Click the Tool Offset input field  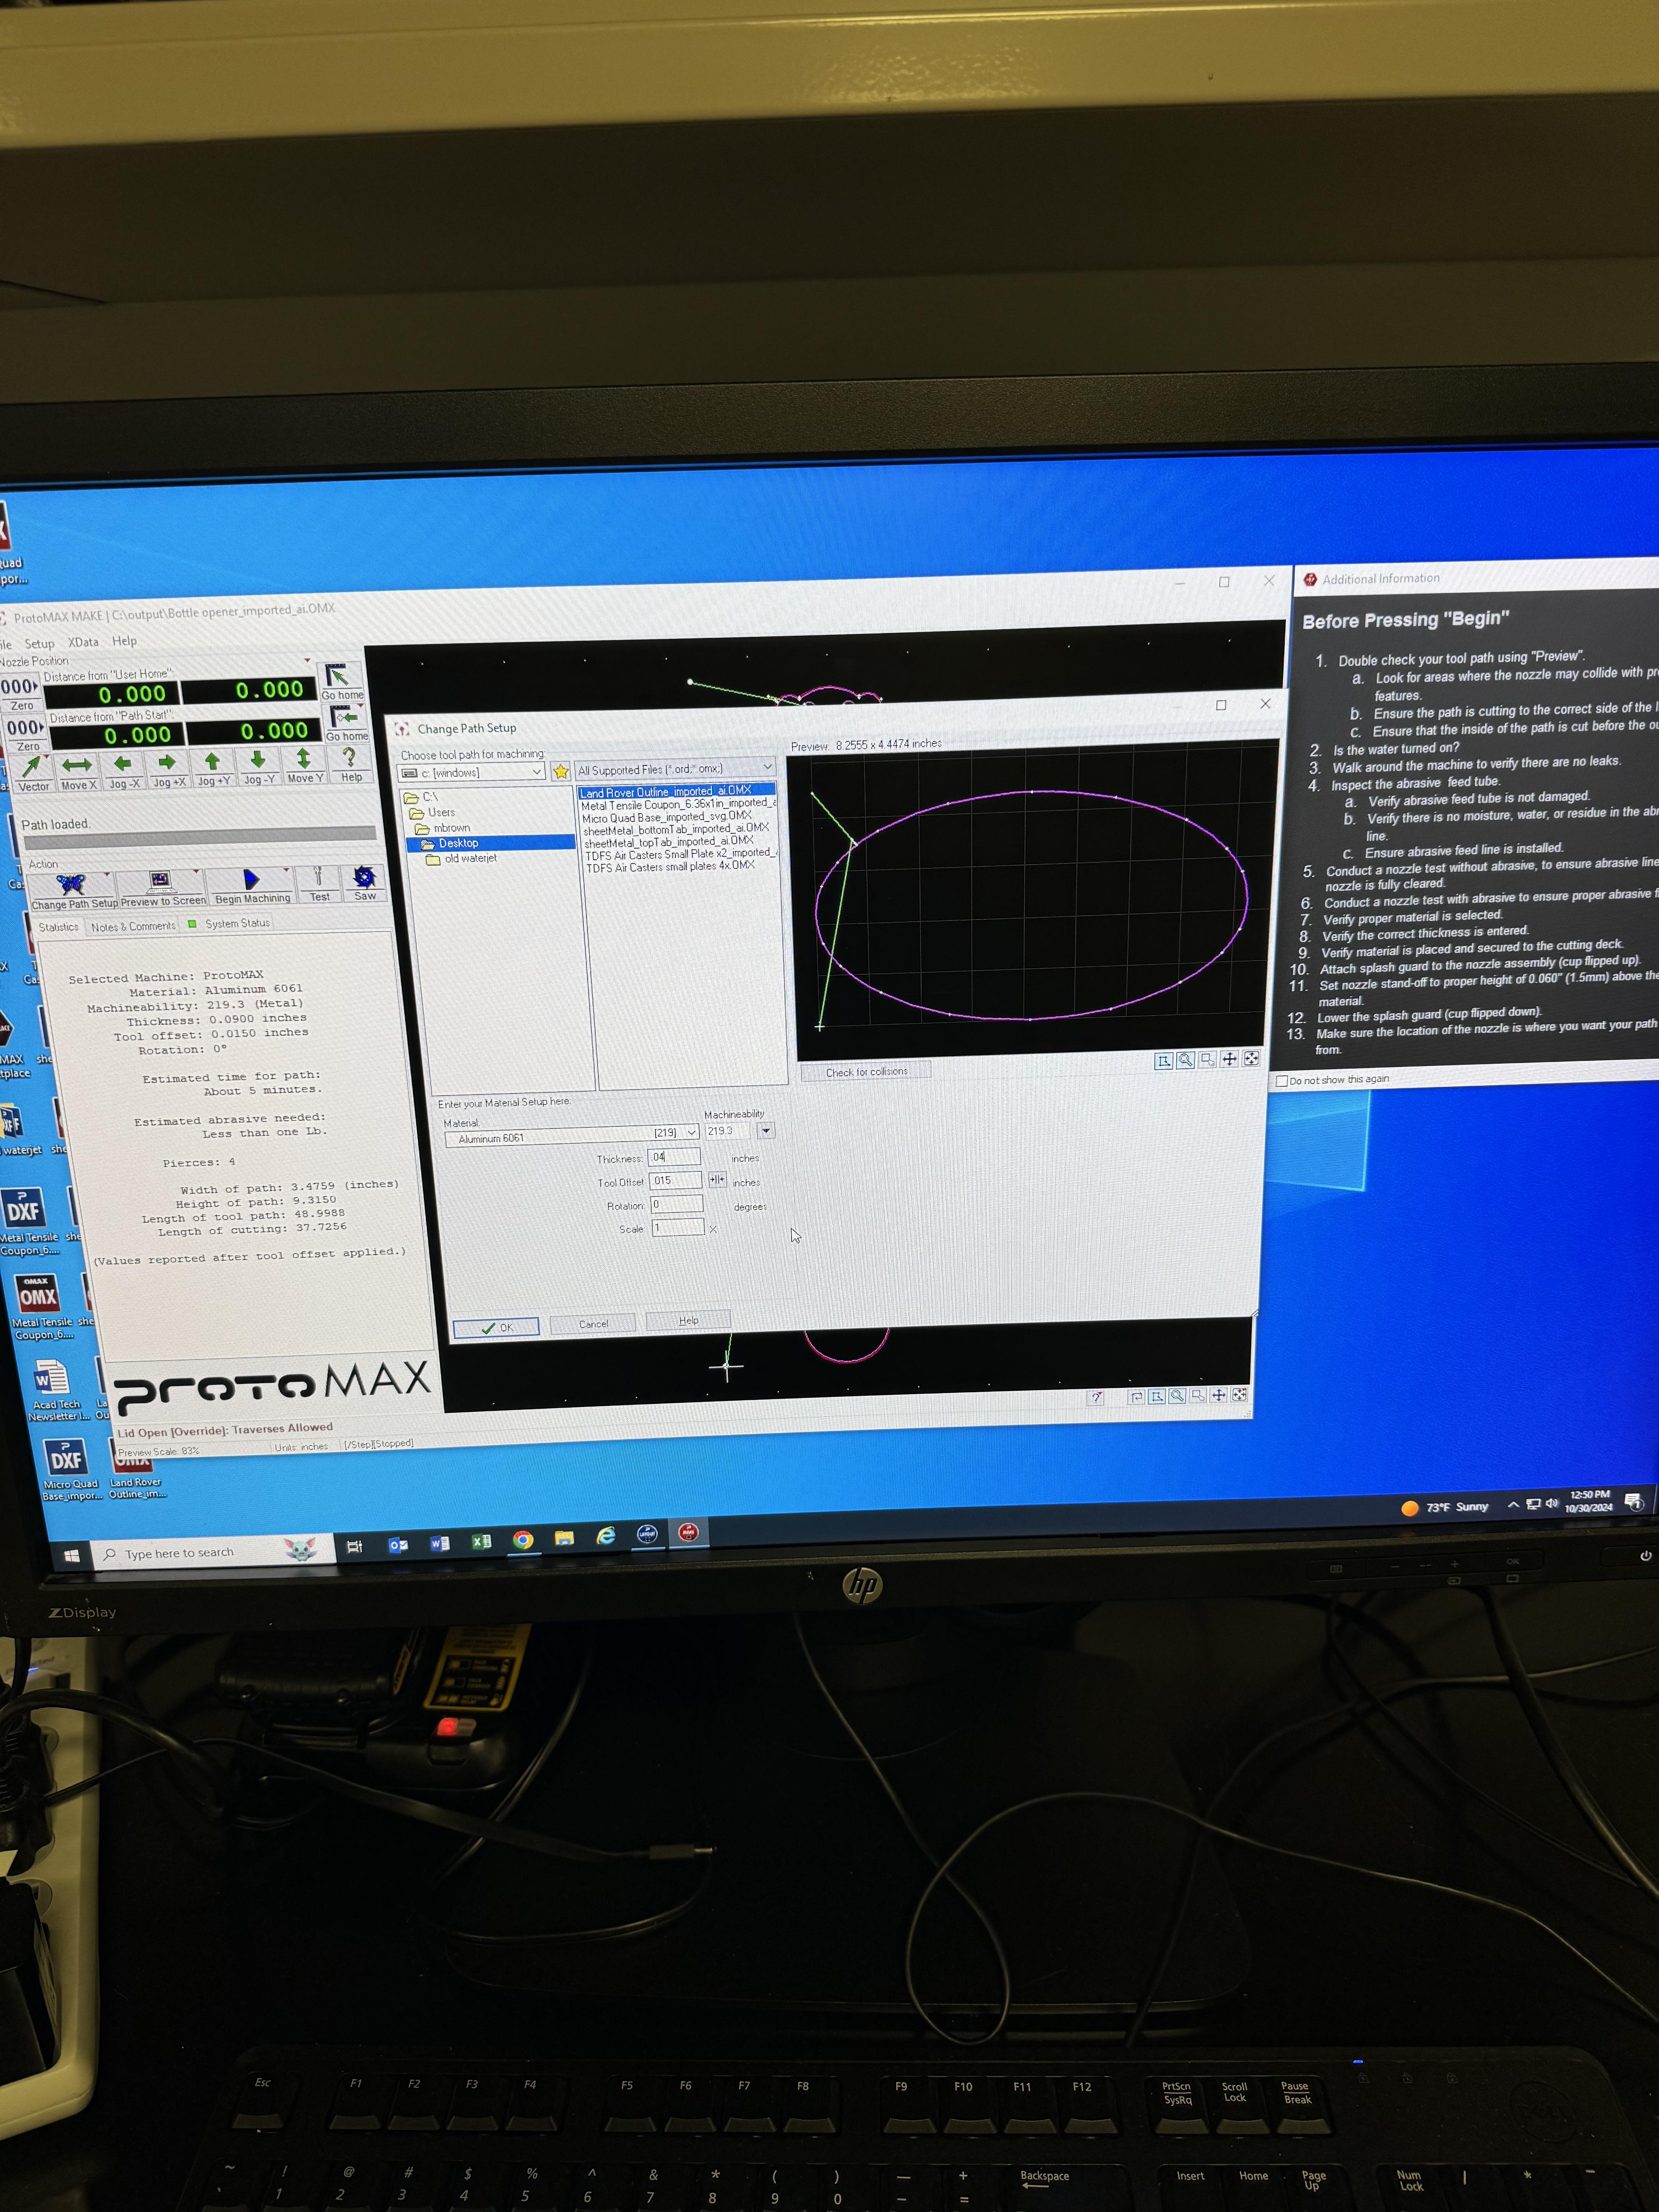[x=676, y=1181]
